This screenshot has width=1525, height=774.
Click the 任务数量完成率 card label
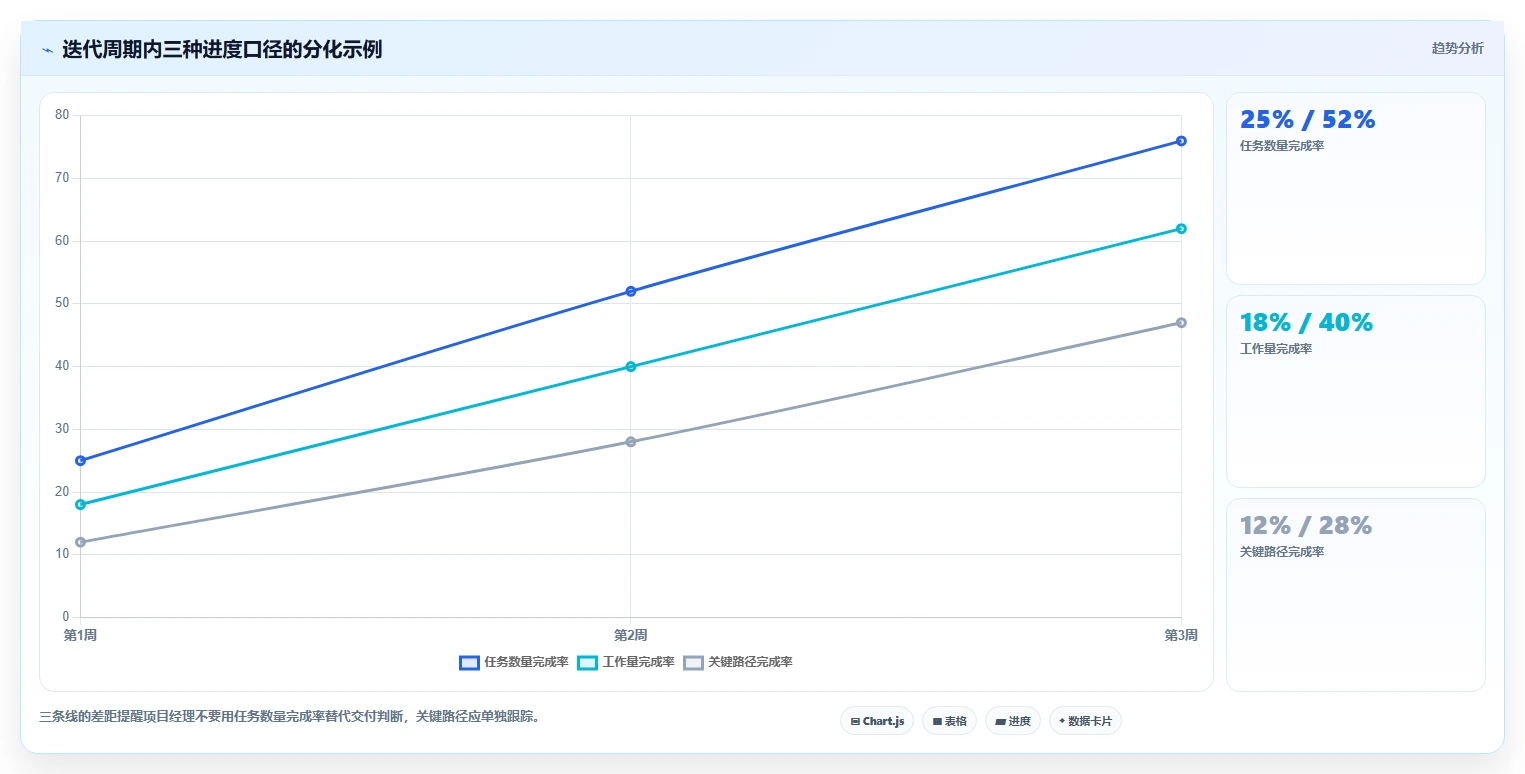click(x=1282, y=146)
